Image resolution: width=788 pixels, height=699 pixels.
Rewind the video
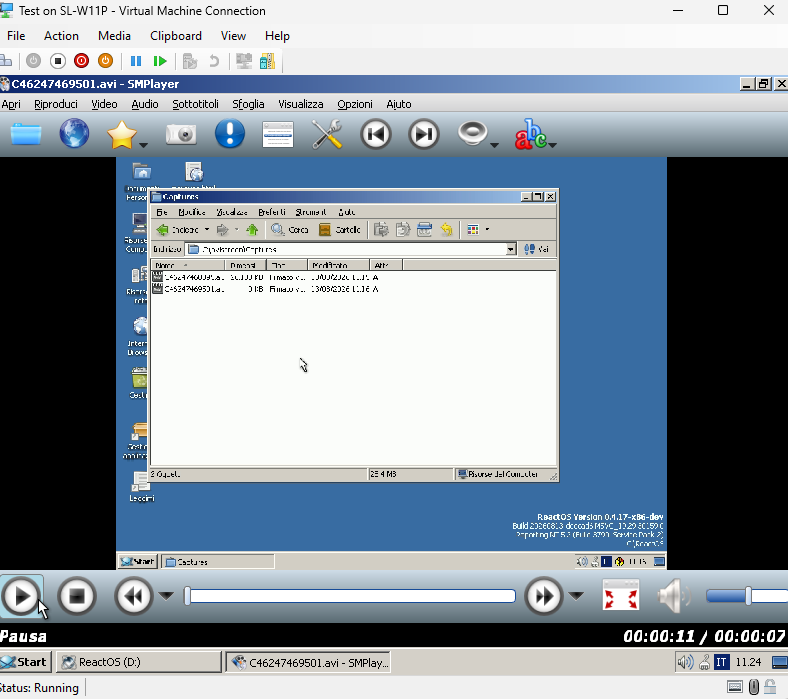click(133, 596)
